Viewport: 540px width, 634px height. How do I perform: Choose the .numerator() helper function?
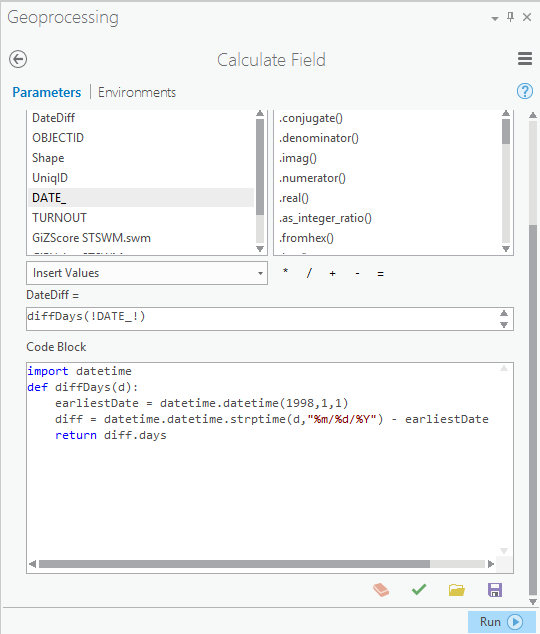click(312, 178)
